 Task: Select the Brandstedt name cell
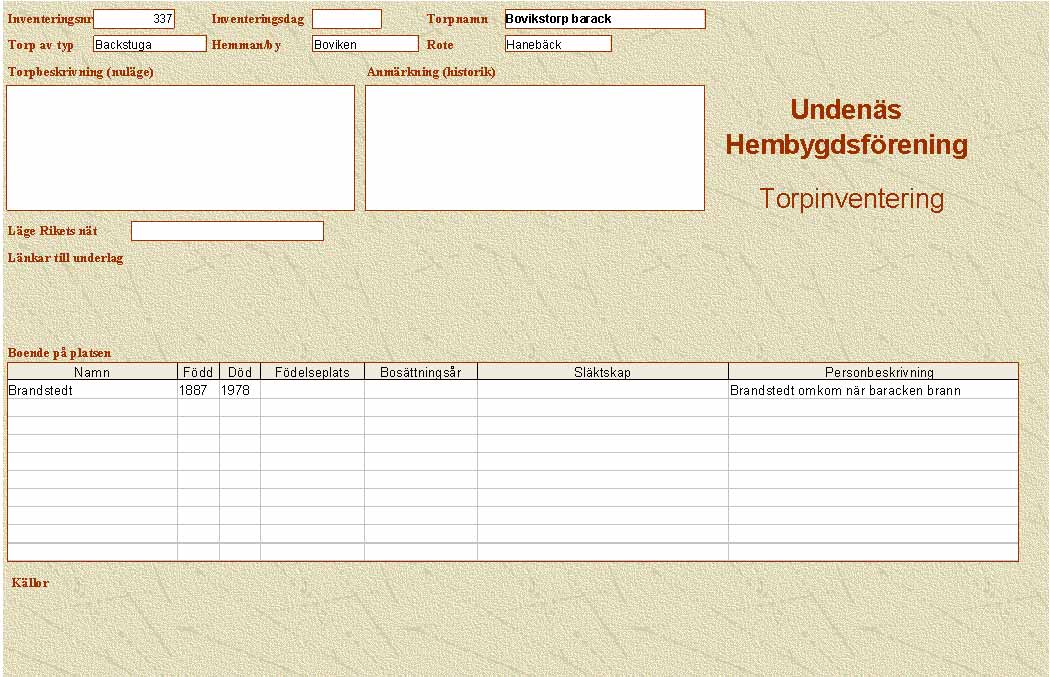(92, 390)
